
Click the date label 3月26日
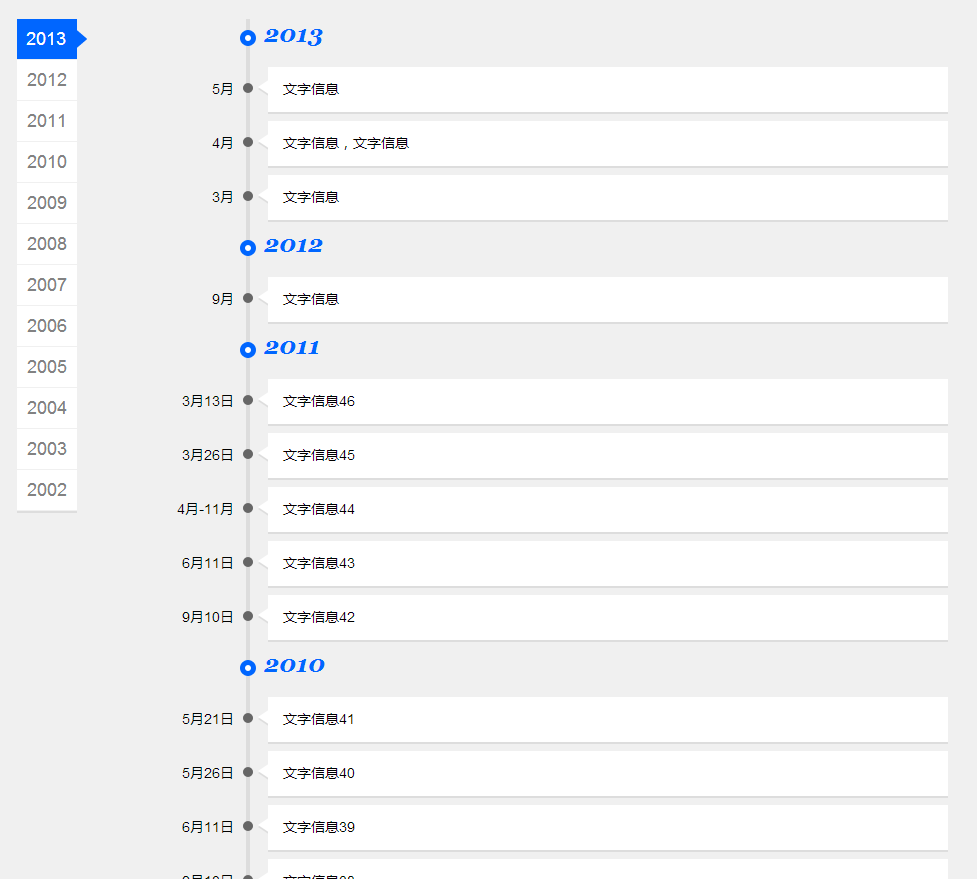tap(207, 455)
